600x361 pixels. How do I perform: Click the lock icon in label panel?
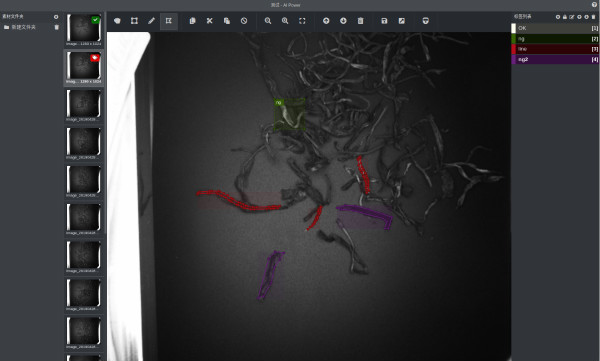(565, 17)
